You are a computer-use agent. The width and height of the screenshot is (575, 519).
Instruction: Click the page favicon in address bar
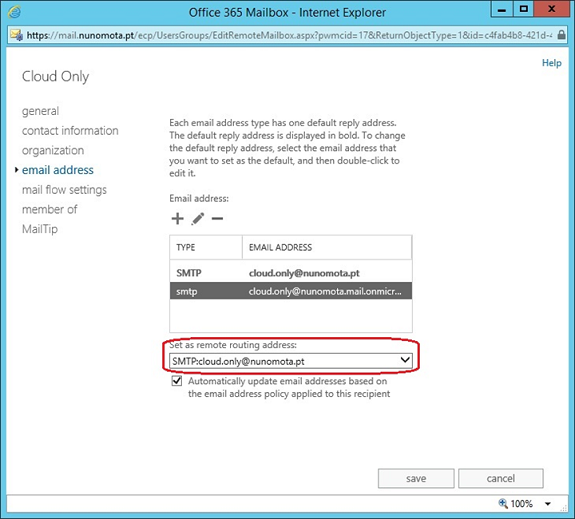pos(17,35)
